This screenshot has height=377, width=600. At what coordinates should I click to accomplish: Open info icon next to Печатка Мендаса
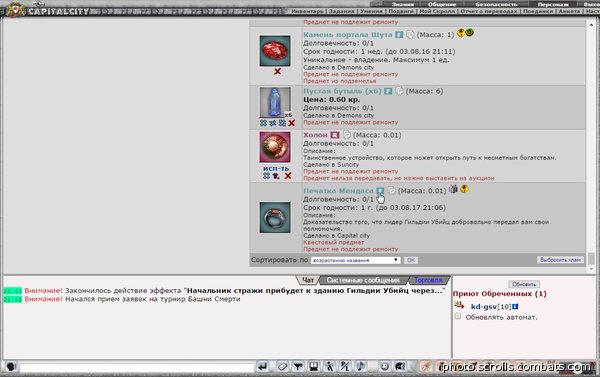(380, 191)
